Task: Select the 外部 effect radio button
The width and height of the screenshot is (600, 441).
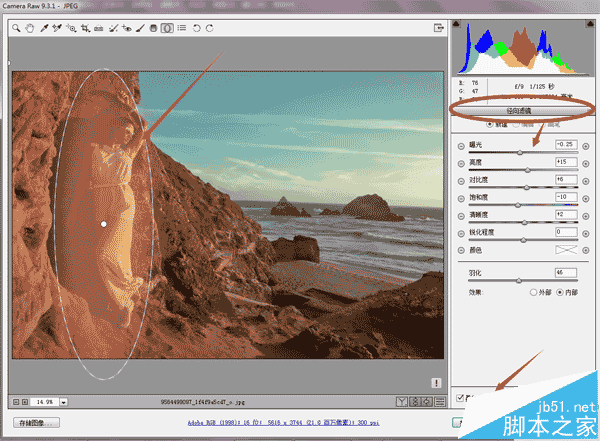Action: click(x=533, y=292)
